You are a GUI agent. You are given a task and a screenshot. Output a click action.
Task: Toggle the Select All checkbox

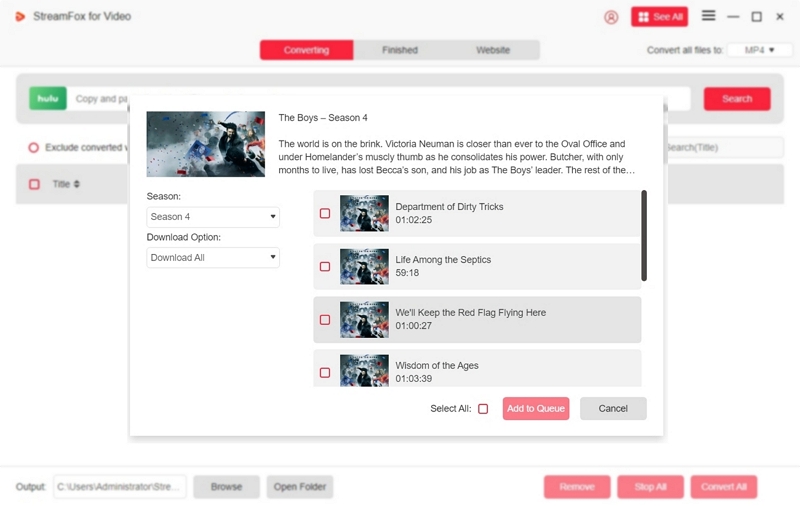pos(483,409)
